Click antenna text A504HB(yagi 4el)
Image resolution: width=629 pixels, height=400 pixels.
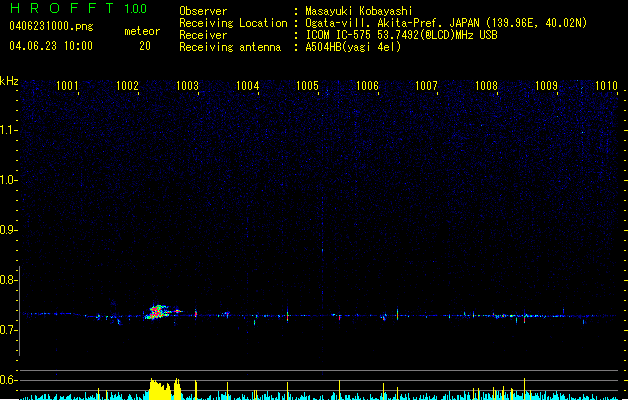click(x=353, y=47)
